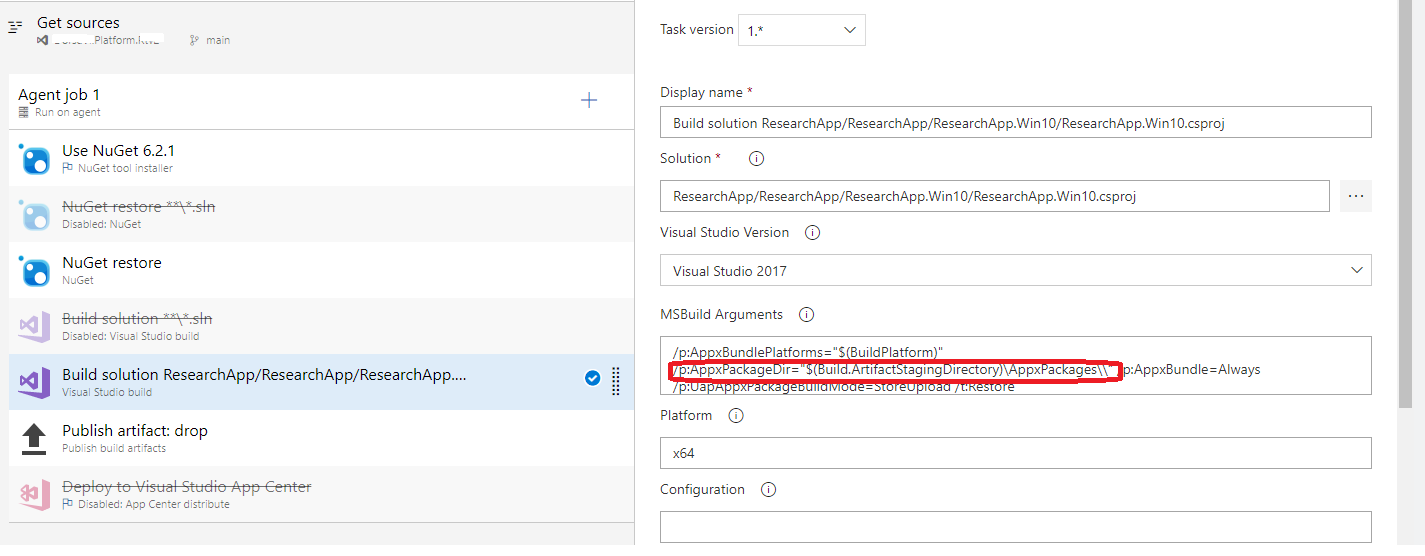Click the disabled Build solution **\*.sln icon
1425x556 pixels.
35,327
